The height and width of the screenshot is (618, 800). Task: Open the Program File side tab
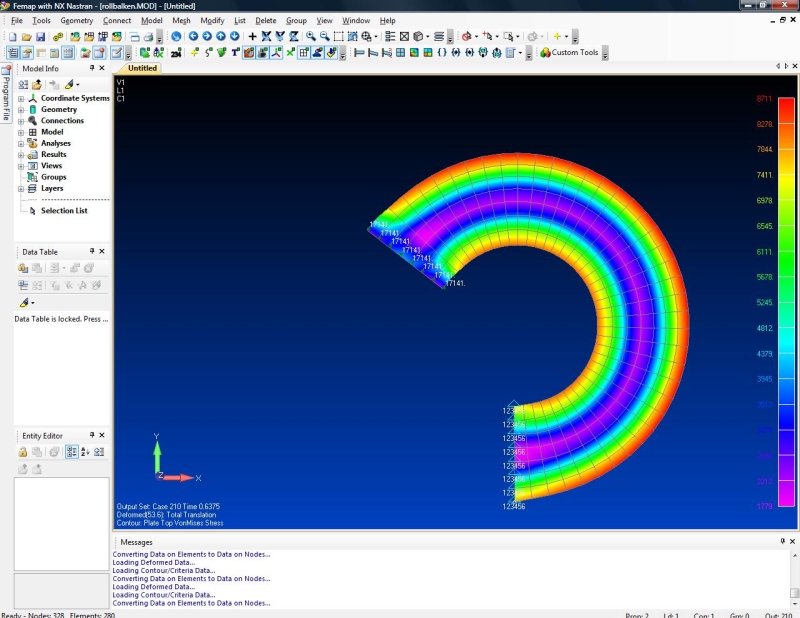click(6, 93)
